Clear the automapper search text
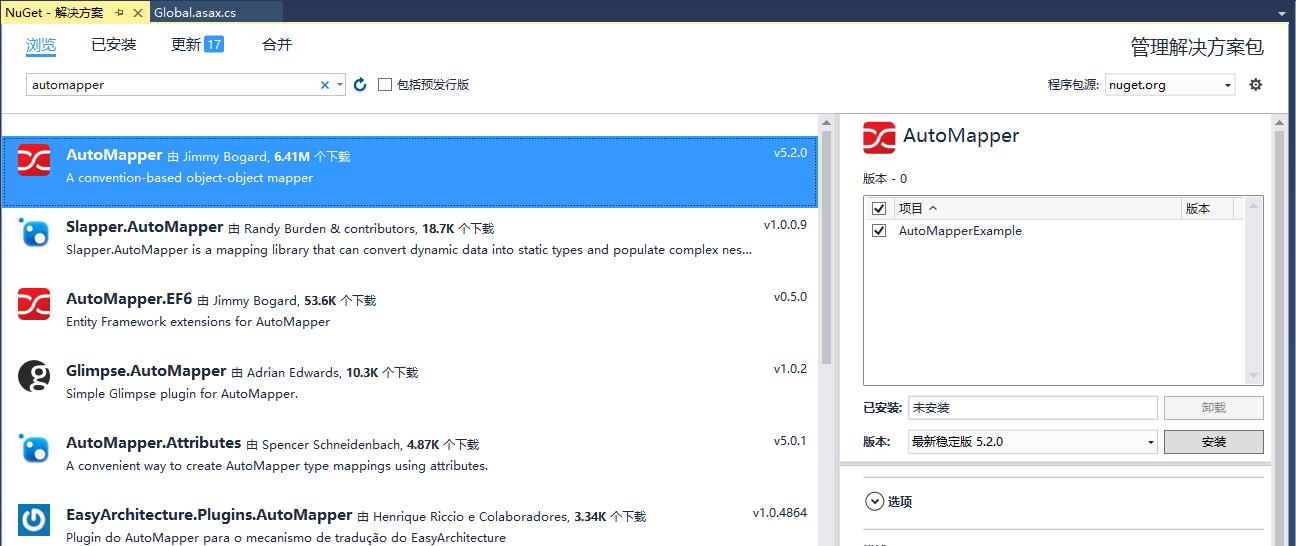This screenshot has height=546, width=1296. [325, 85]
